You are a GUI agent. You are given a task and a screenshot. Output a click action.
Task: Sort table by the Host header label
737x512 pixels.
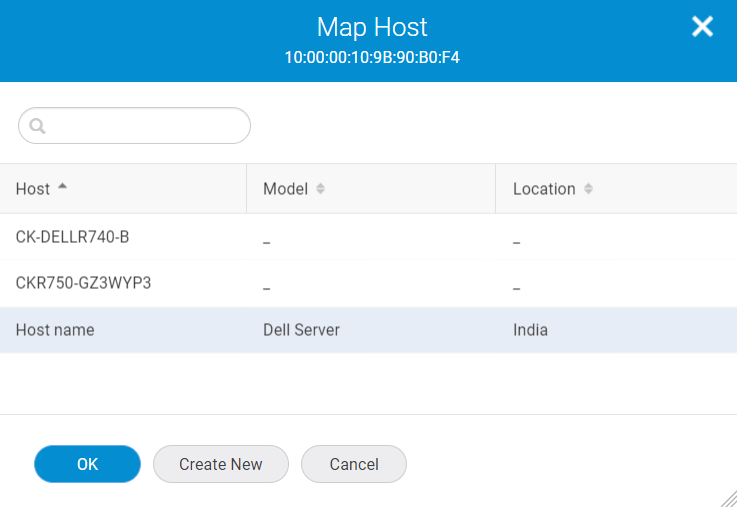click(x=33, y=189)
